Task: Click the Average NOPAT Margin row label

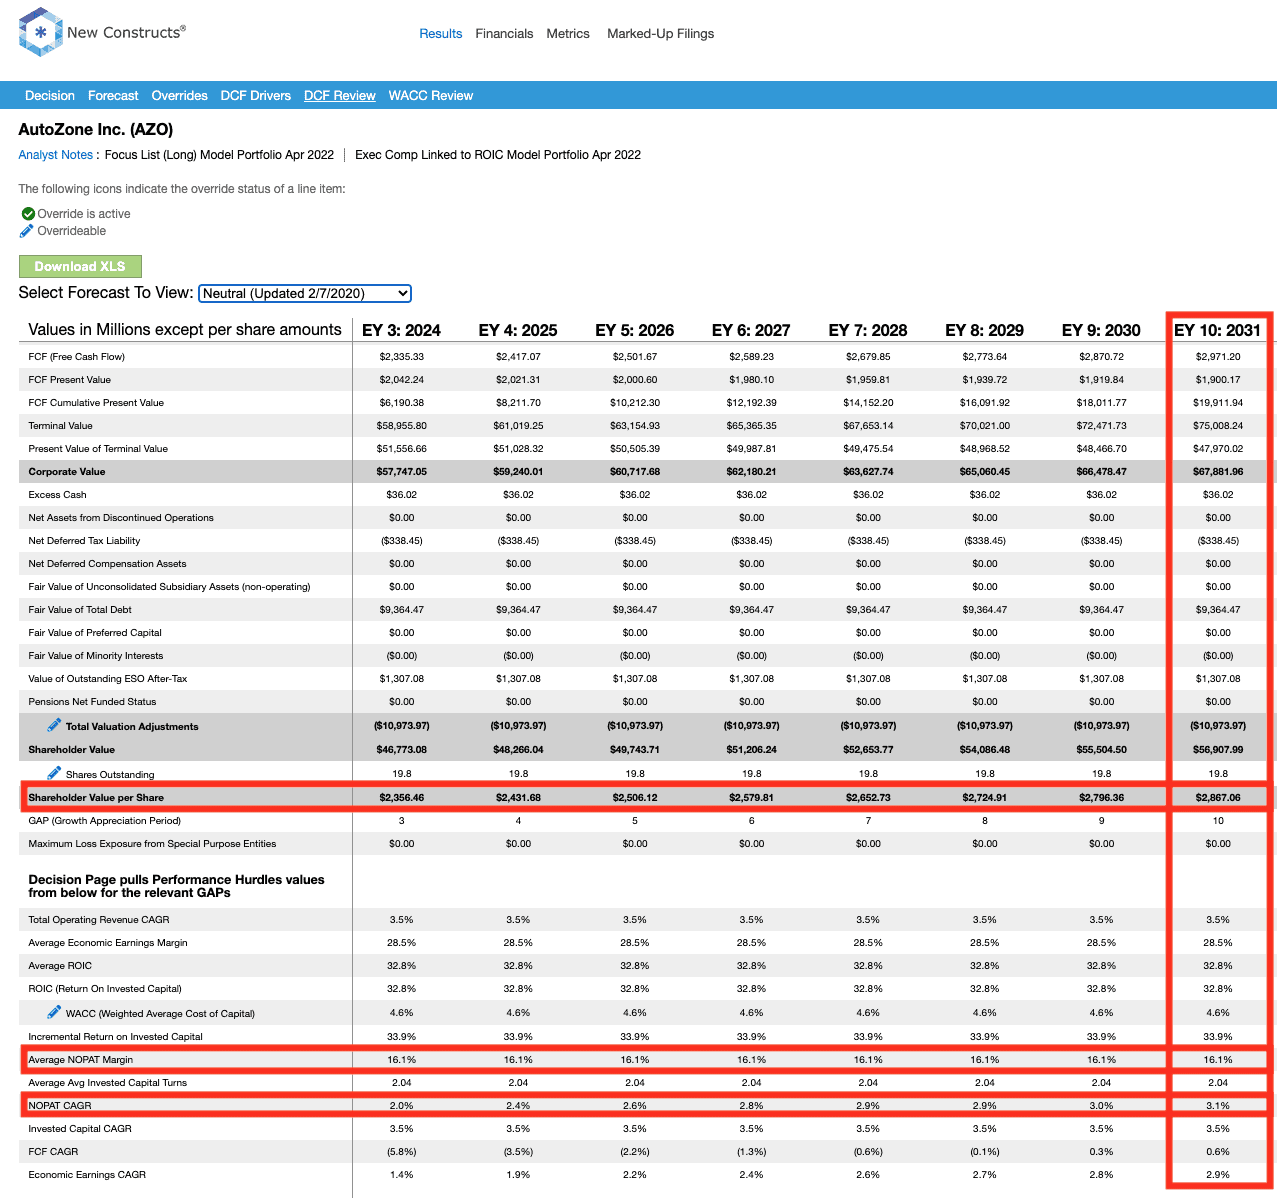Action: [x=81, y=1060]
